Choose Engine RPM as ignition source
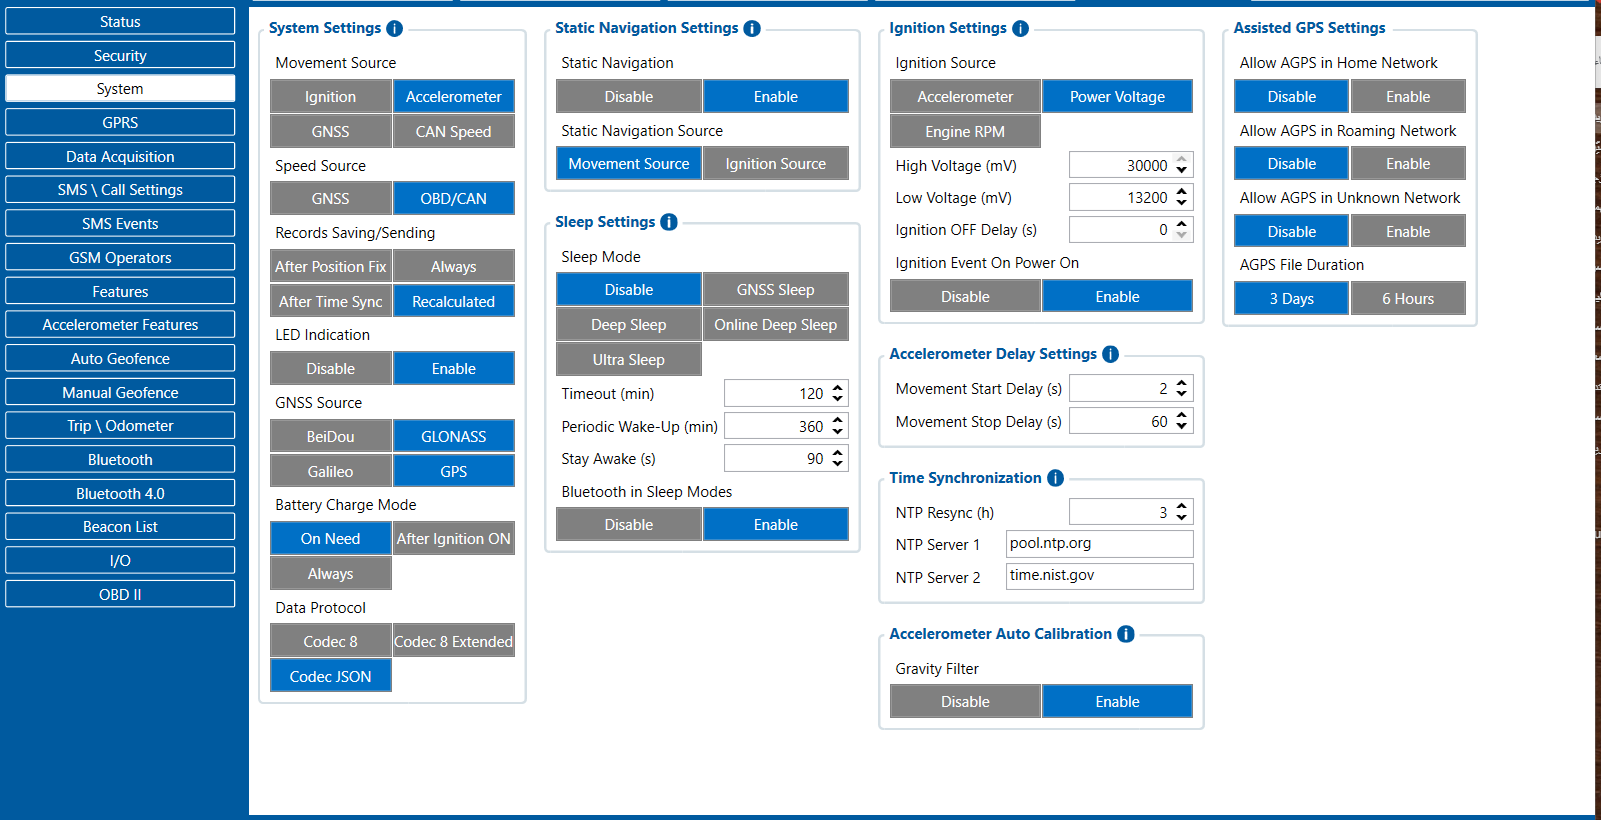Viewport: 1601px width, 820px height. coord(965,132)
